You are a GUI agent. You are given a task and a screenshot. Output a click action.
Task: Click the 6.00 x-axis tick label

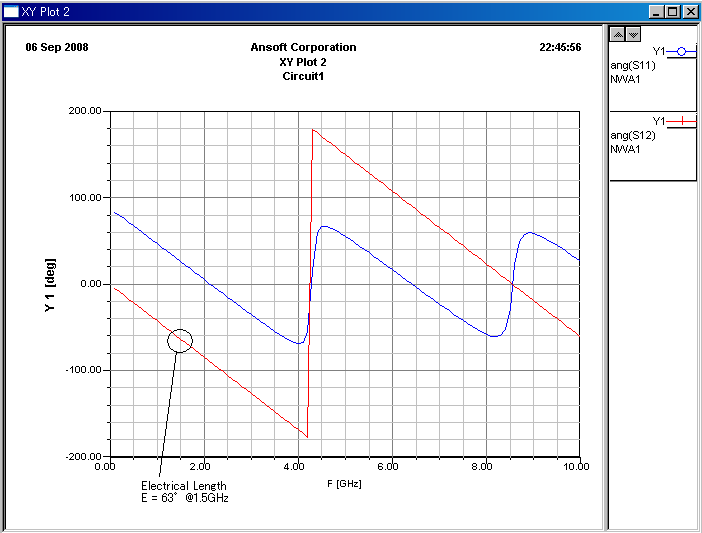click(388, 467)
